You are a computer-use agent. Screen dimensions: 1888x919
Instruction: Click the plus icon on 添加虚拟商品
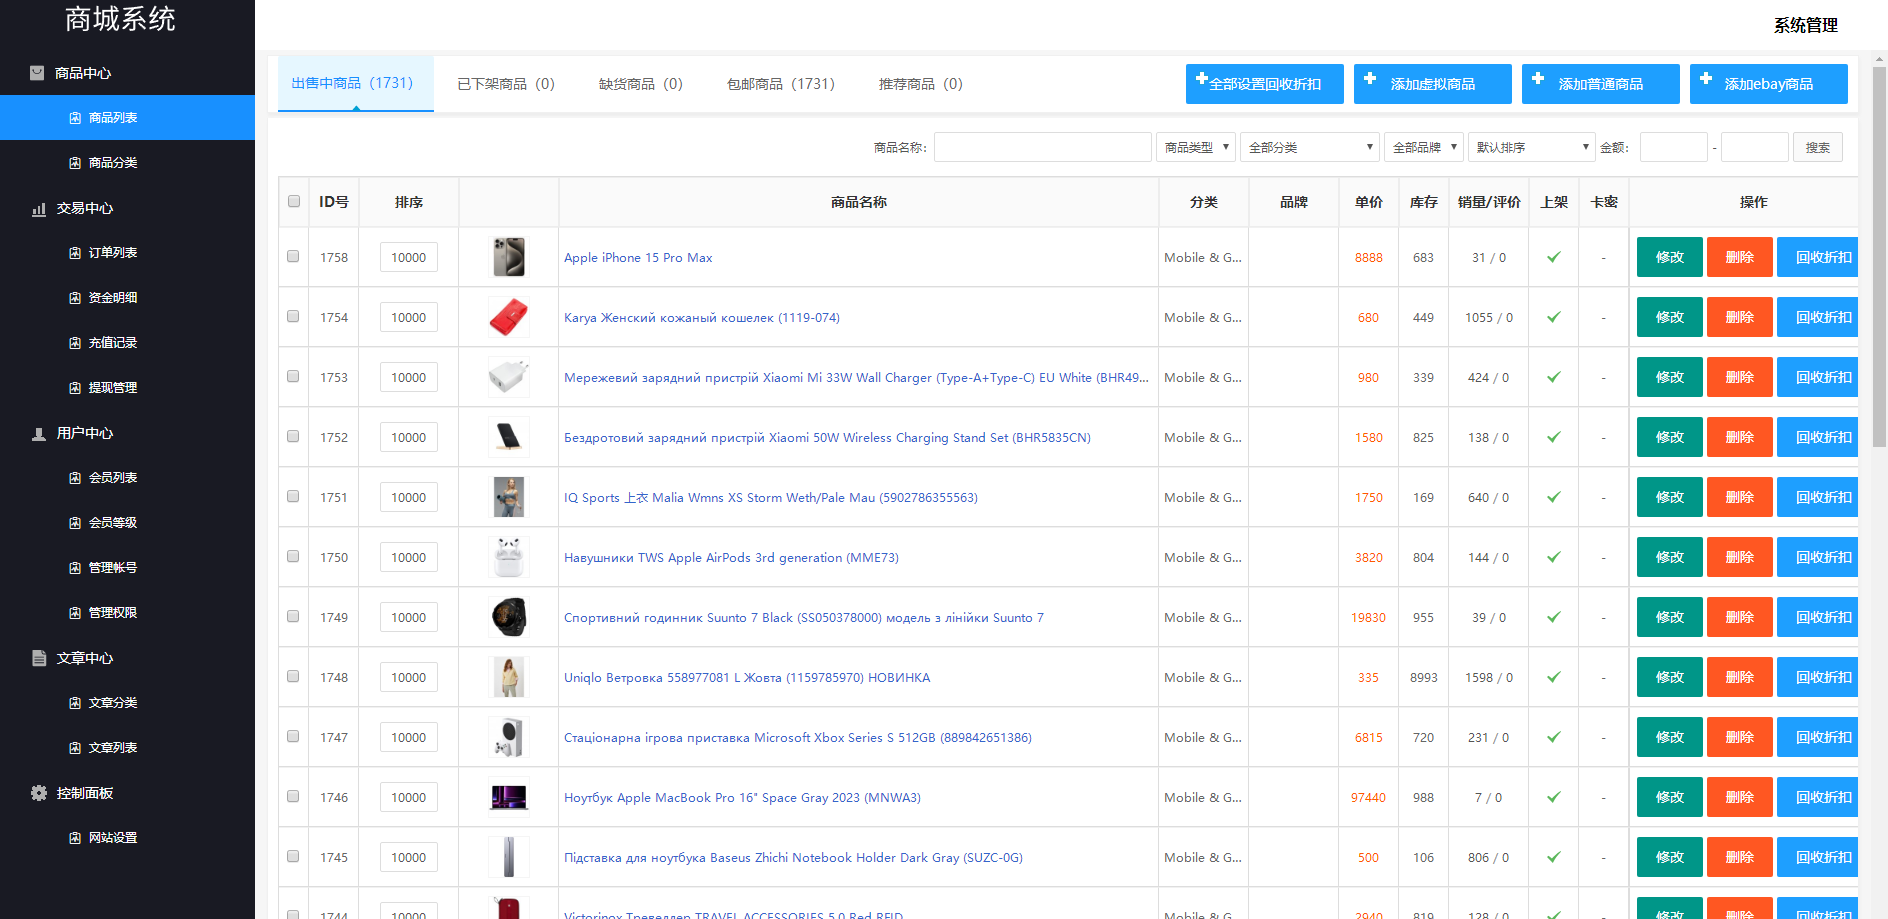click(1370, 79)
